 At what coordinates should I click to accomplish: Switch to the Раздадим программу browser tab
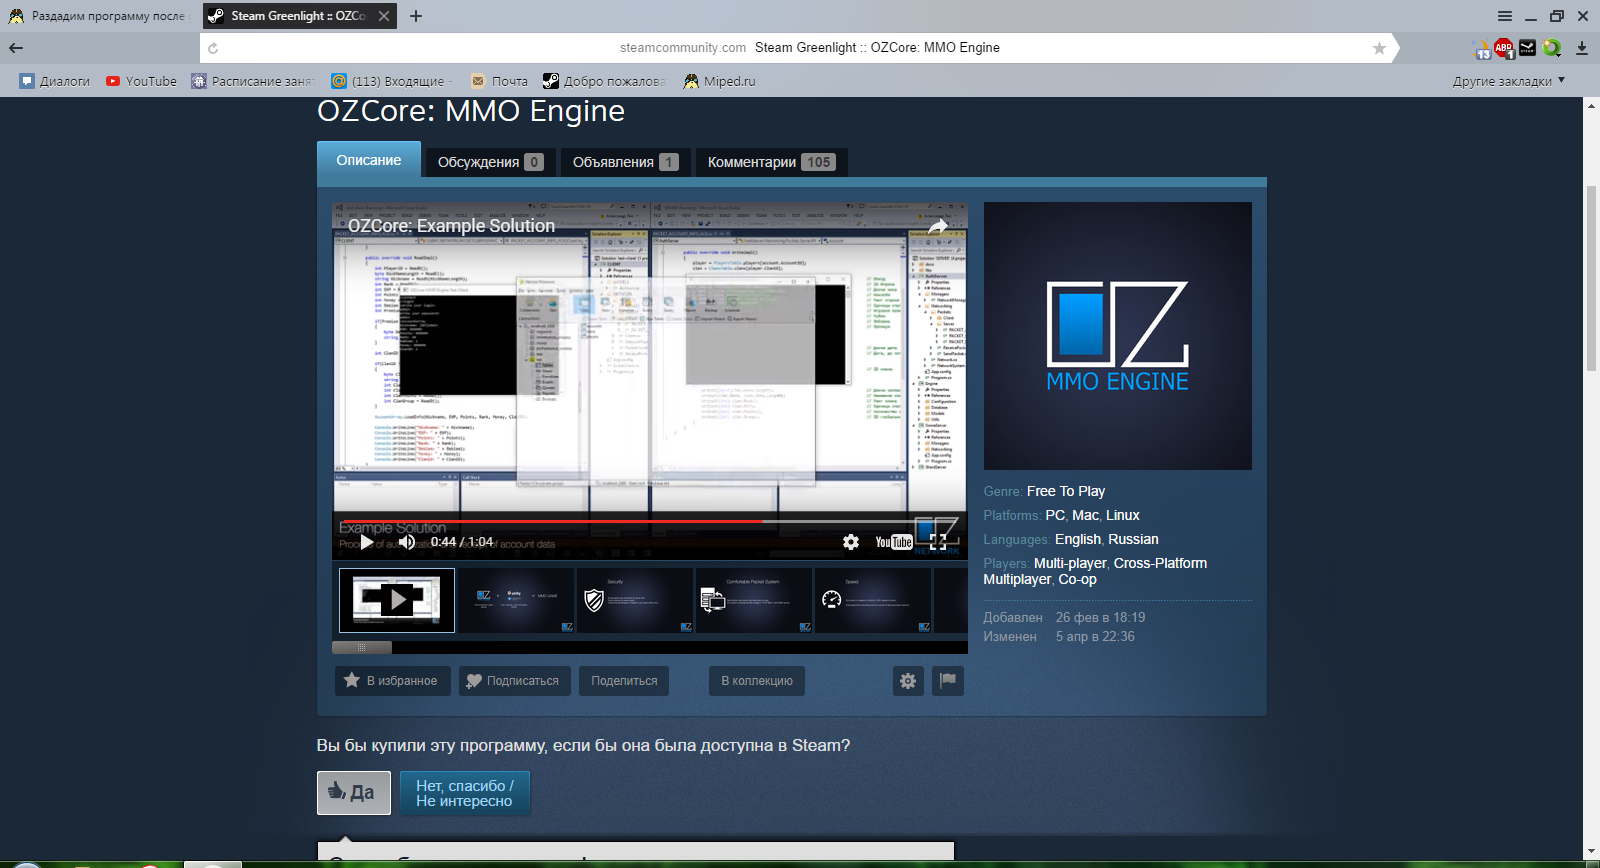click(x=99, y=16)
